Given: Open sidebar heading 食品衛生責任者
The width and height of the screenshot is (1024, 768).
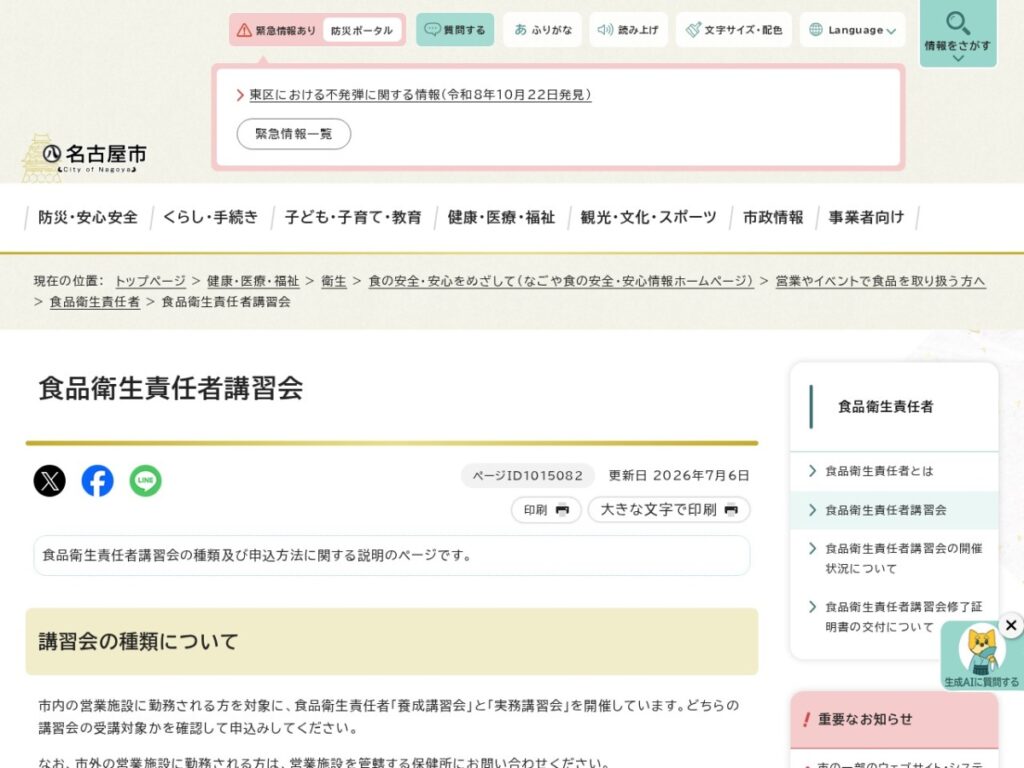Looking at the screenshot, I should pyautogui.click(x=886, y=407).
